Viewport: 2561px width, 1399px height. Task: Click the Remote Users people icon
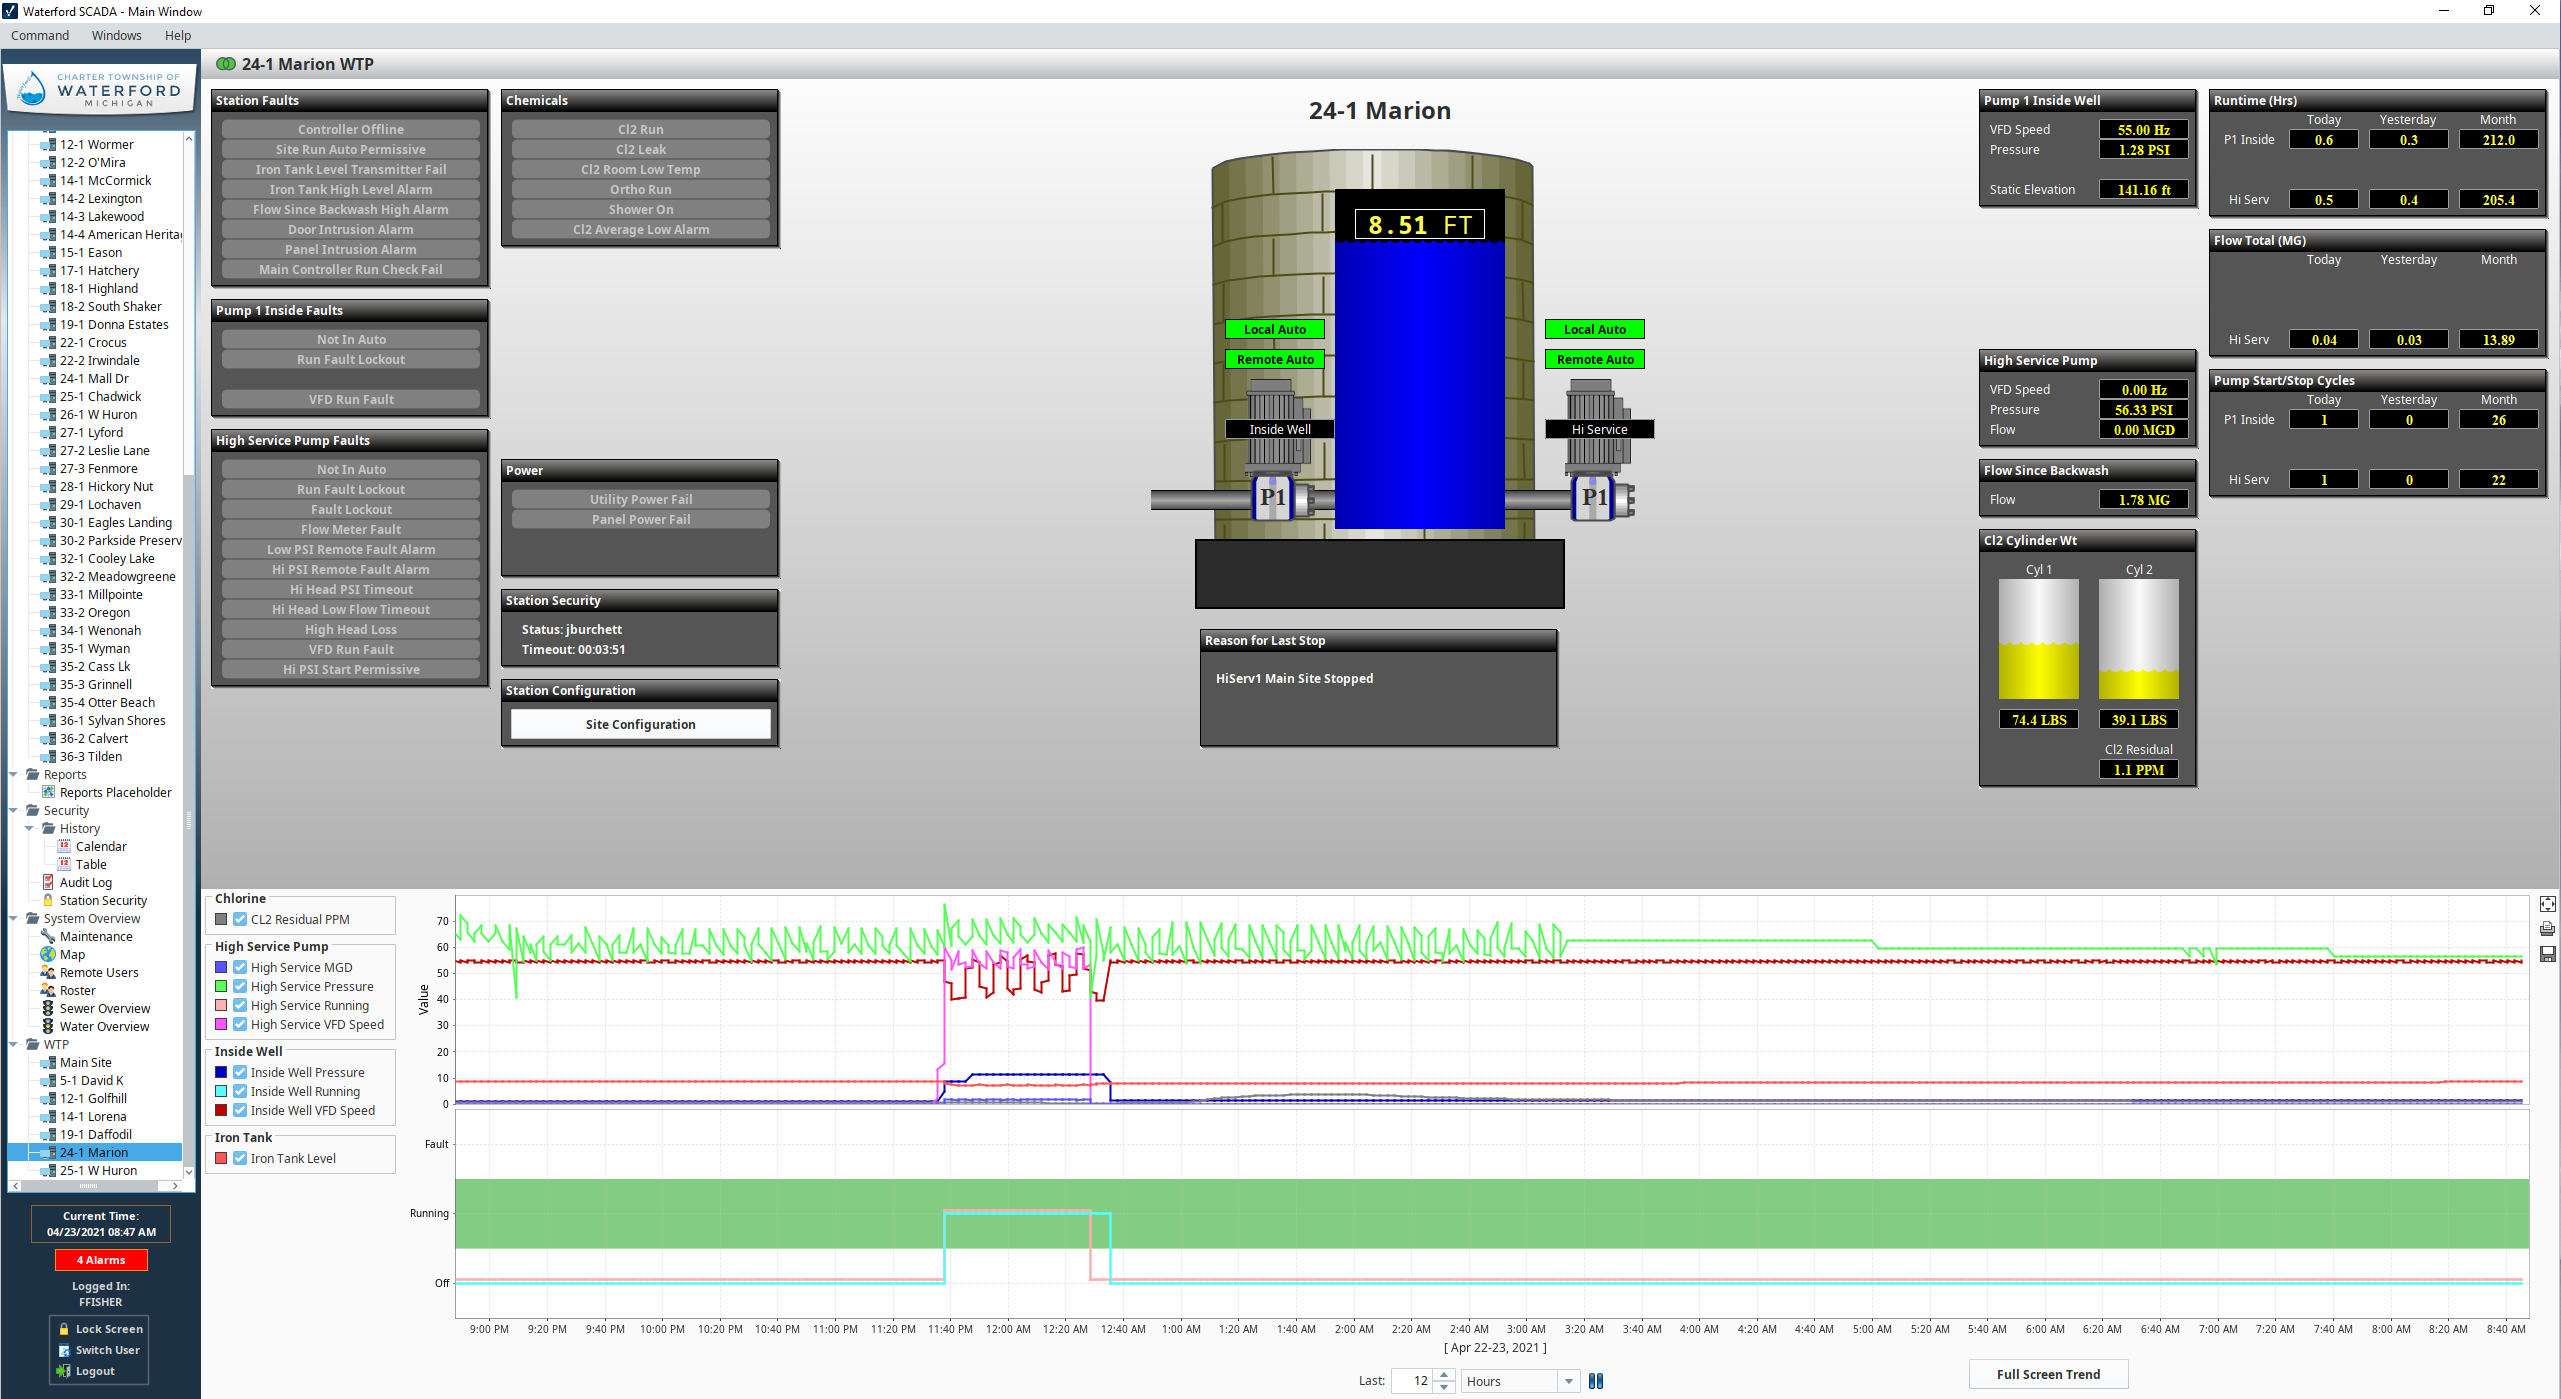tap(47, 972)
